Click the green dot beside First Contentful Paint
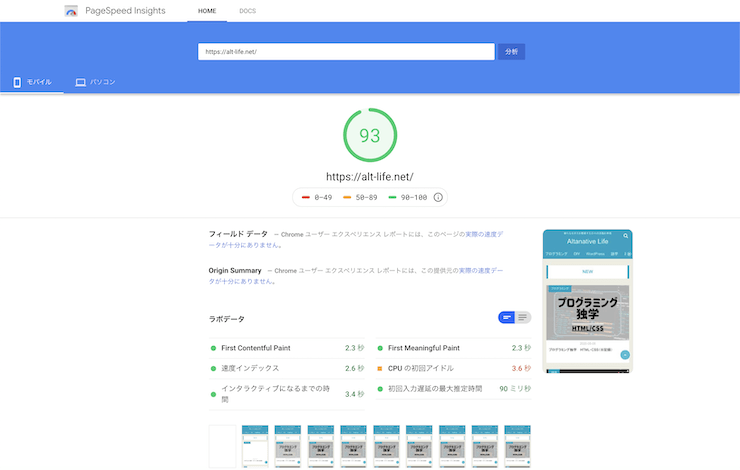Image resolution: width=740 pixels, height=470 pixels. [213, 348]
